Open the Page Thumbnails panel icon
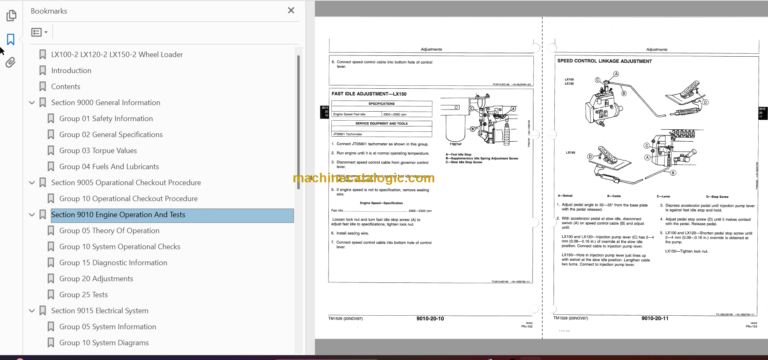This screenshot has width=768, height=360. tap(11, 16)
